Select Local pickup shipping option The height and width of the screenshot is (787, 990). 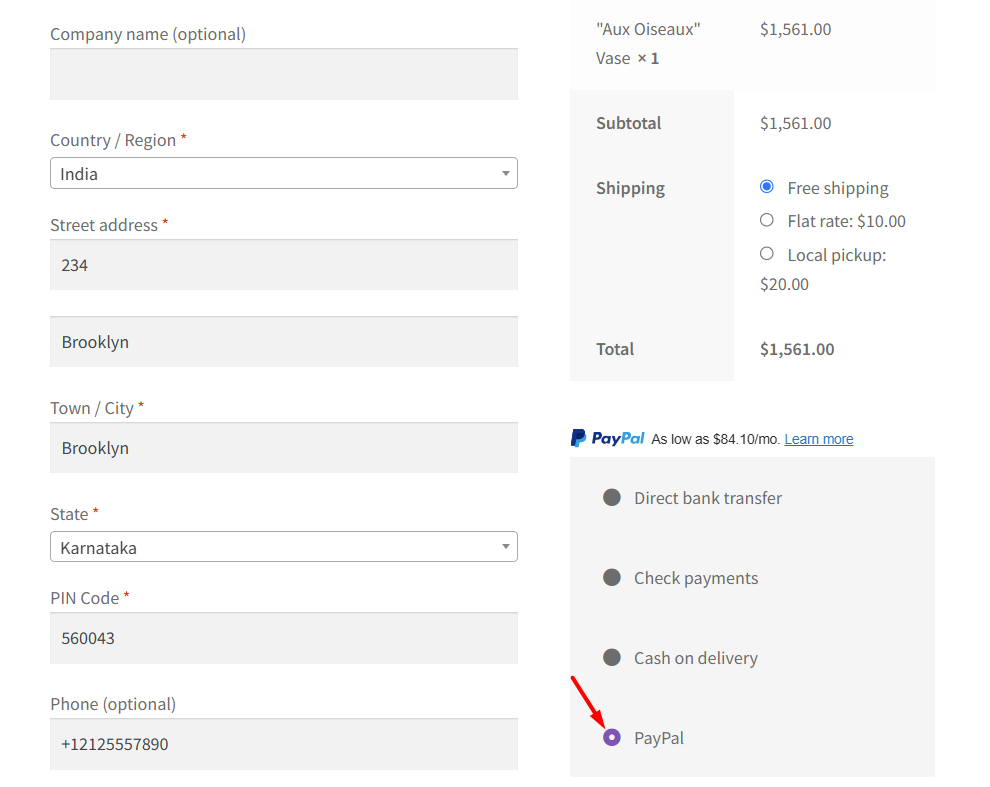coord(766,253)
